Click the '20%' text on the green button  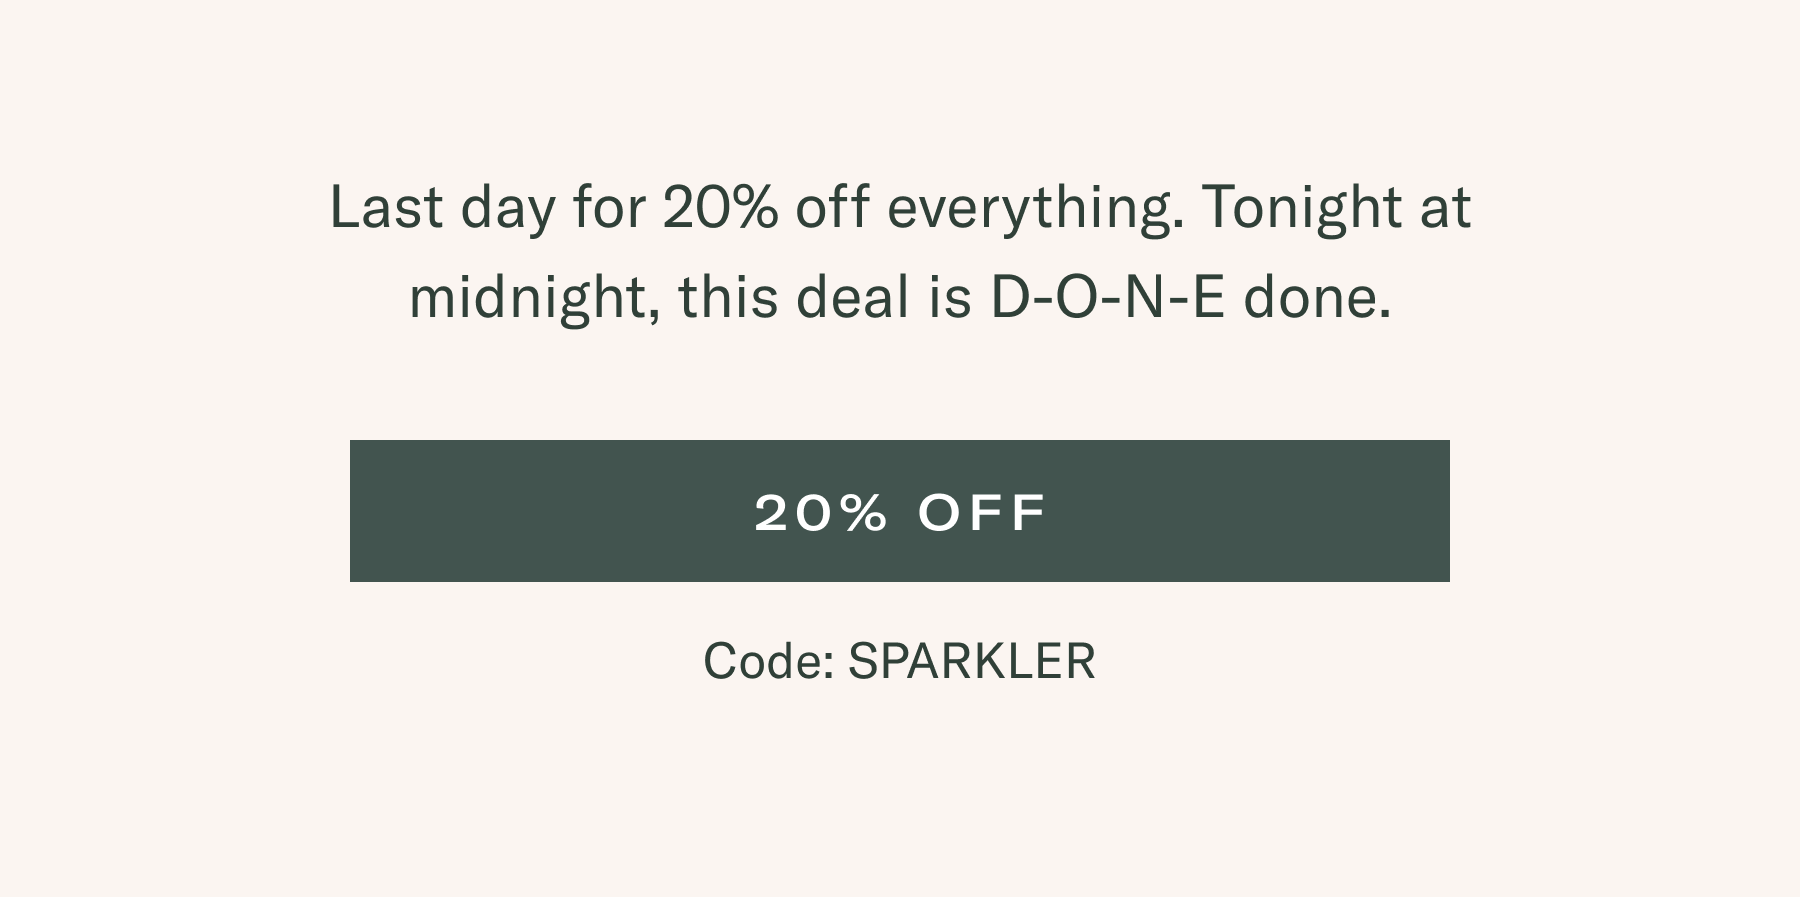point(821,512)
